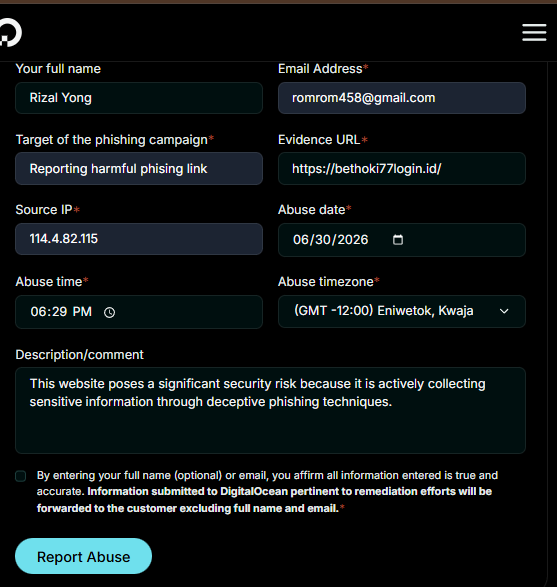
Task: Select the year 2026 in Abuse date
Action: [352, 240]
